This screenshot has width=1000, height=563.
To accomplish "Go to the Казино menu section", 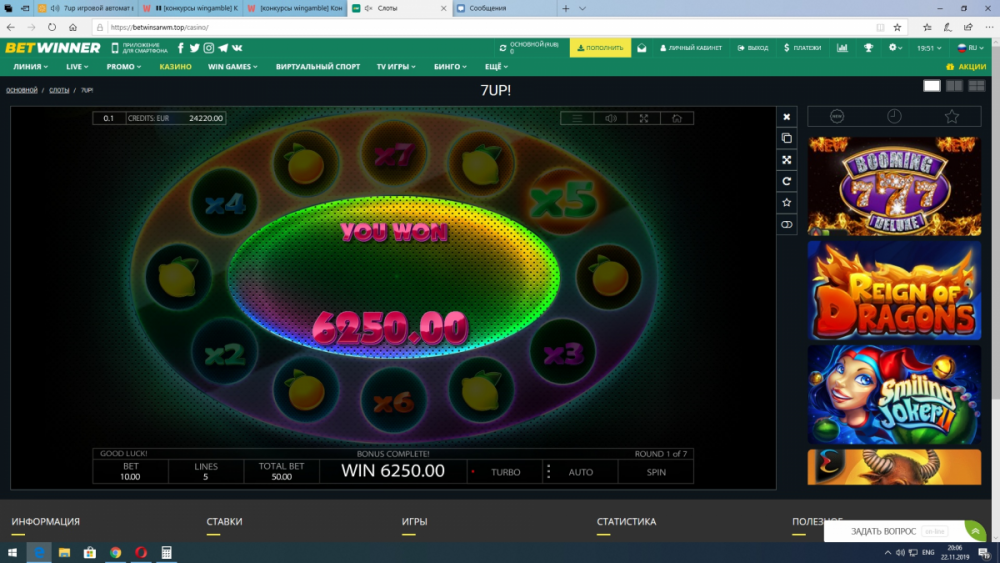I will [x=175, y=67].
